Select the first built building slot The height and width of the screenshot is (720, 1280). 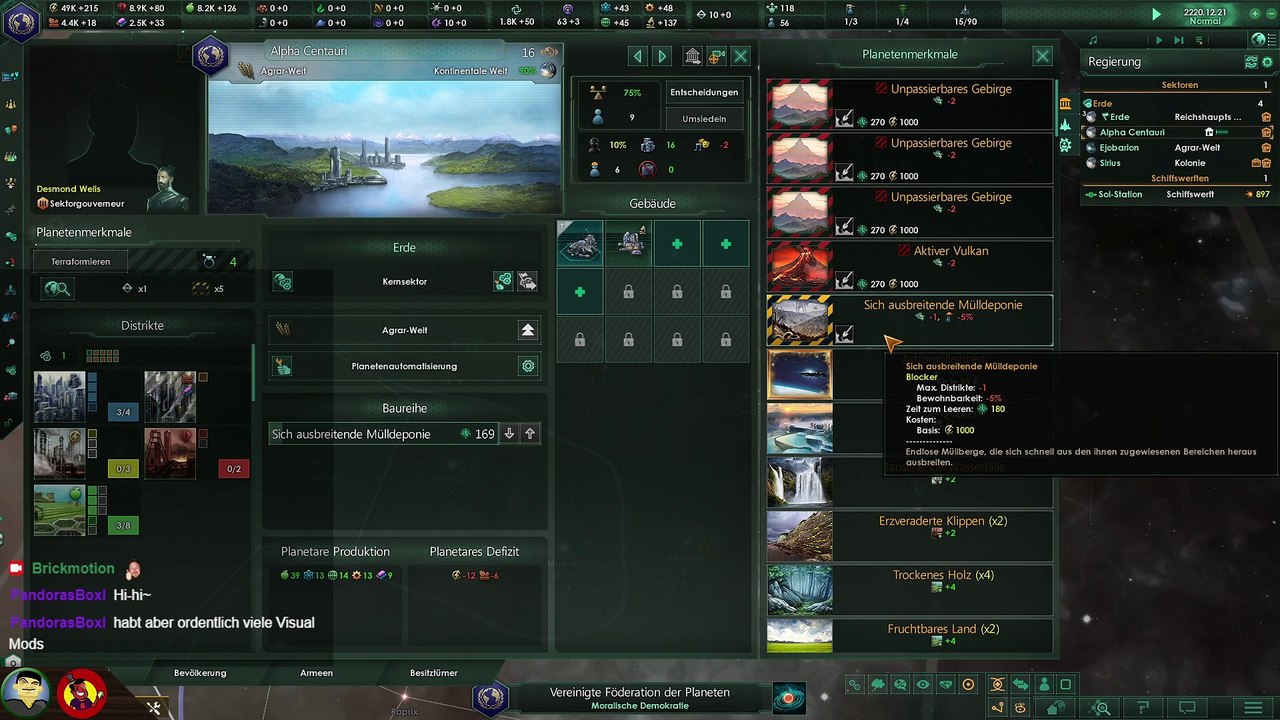pos(580,243)
